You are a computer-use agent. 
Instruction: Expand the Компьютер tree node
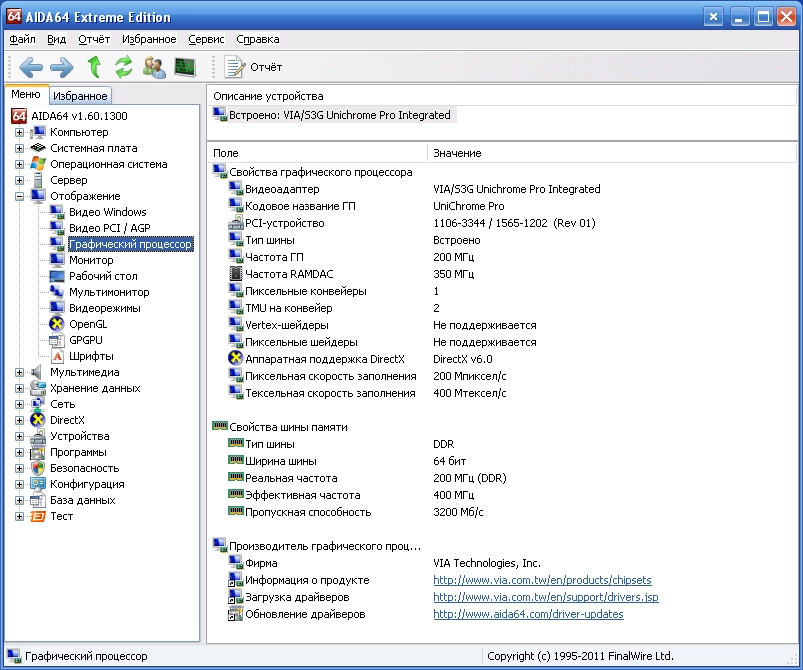click(x=19, y=132)
